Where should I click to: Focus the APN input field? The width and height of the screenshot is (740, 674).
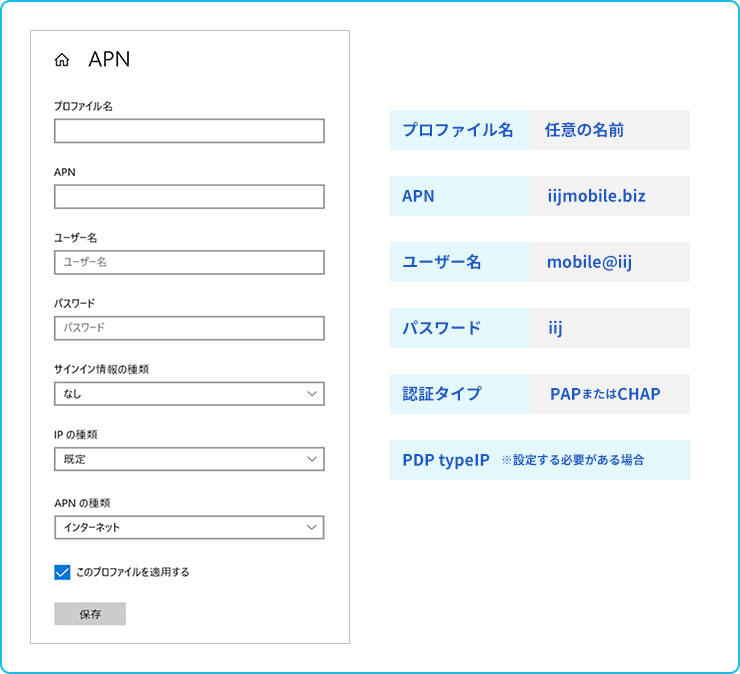189,196
